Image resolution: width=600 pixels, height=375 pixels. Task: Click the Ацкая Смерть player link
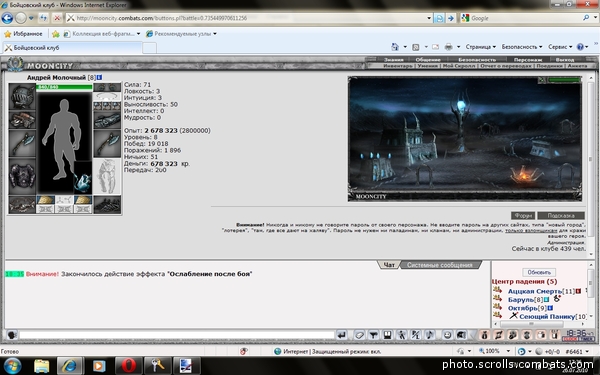click(535, 291)
